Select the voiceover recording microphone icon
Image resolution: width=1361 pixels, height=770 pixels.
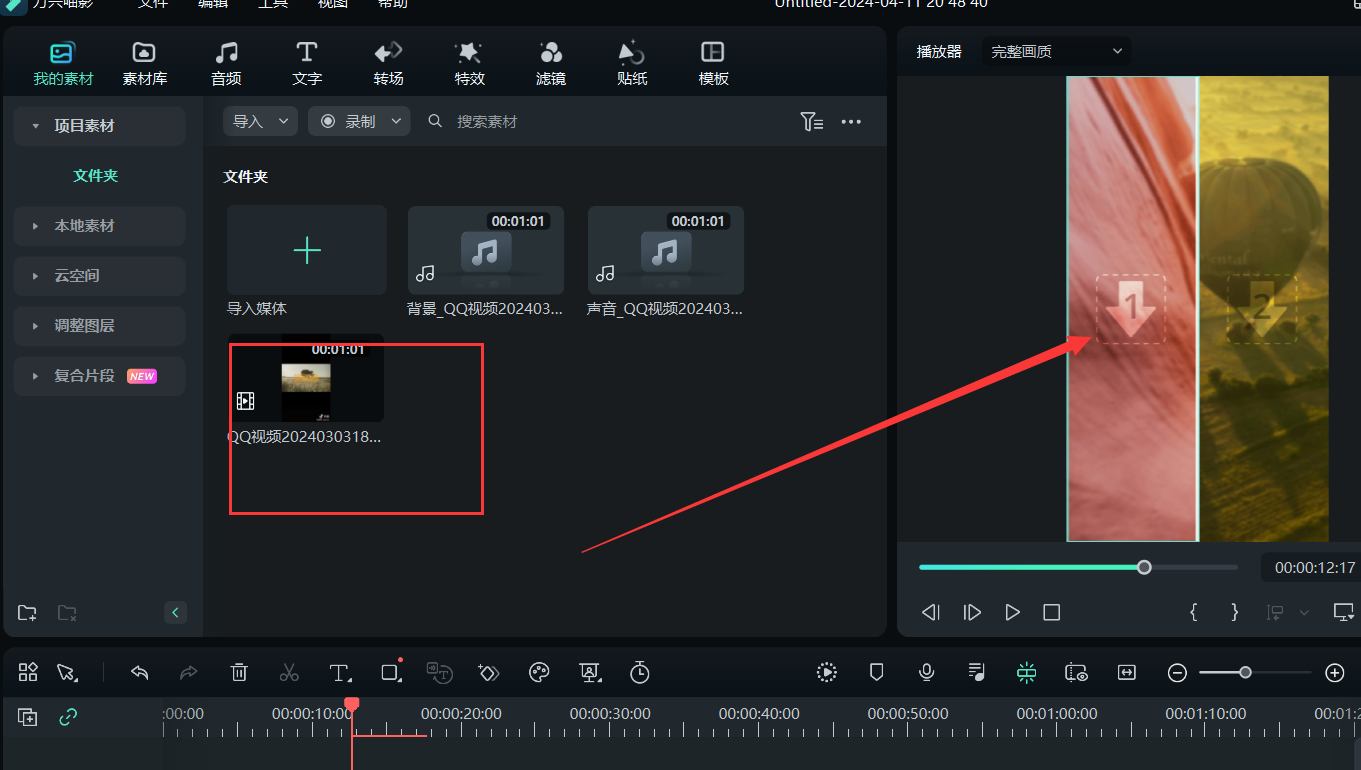tap(926, 672)
